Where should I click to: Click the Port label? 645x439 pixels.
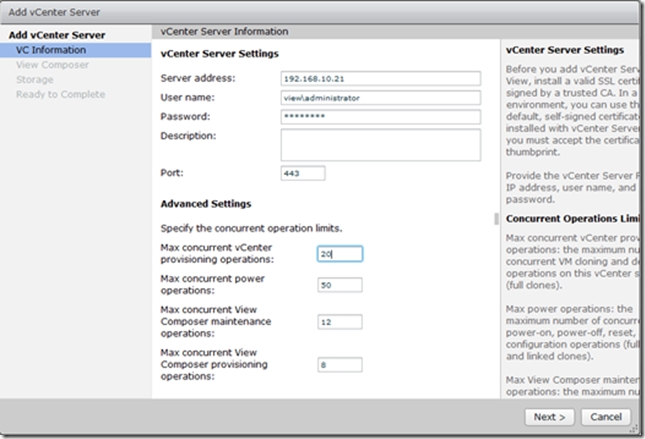172,173
